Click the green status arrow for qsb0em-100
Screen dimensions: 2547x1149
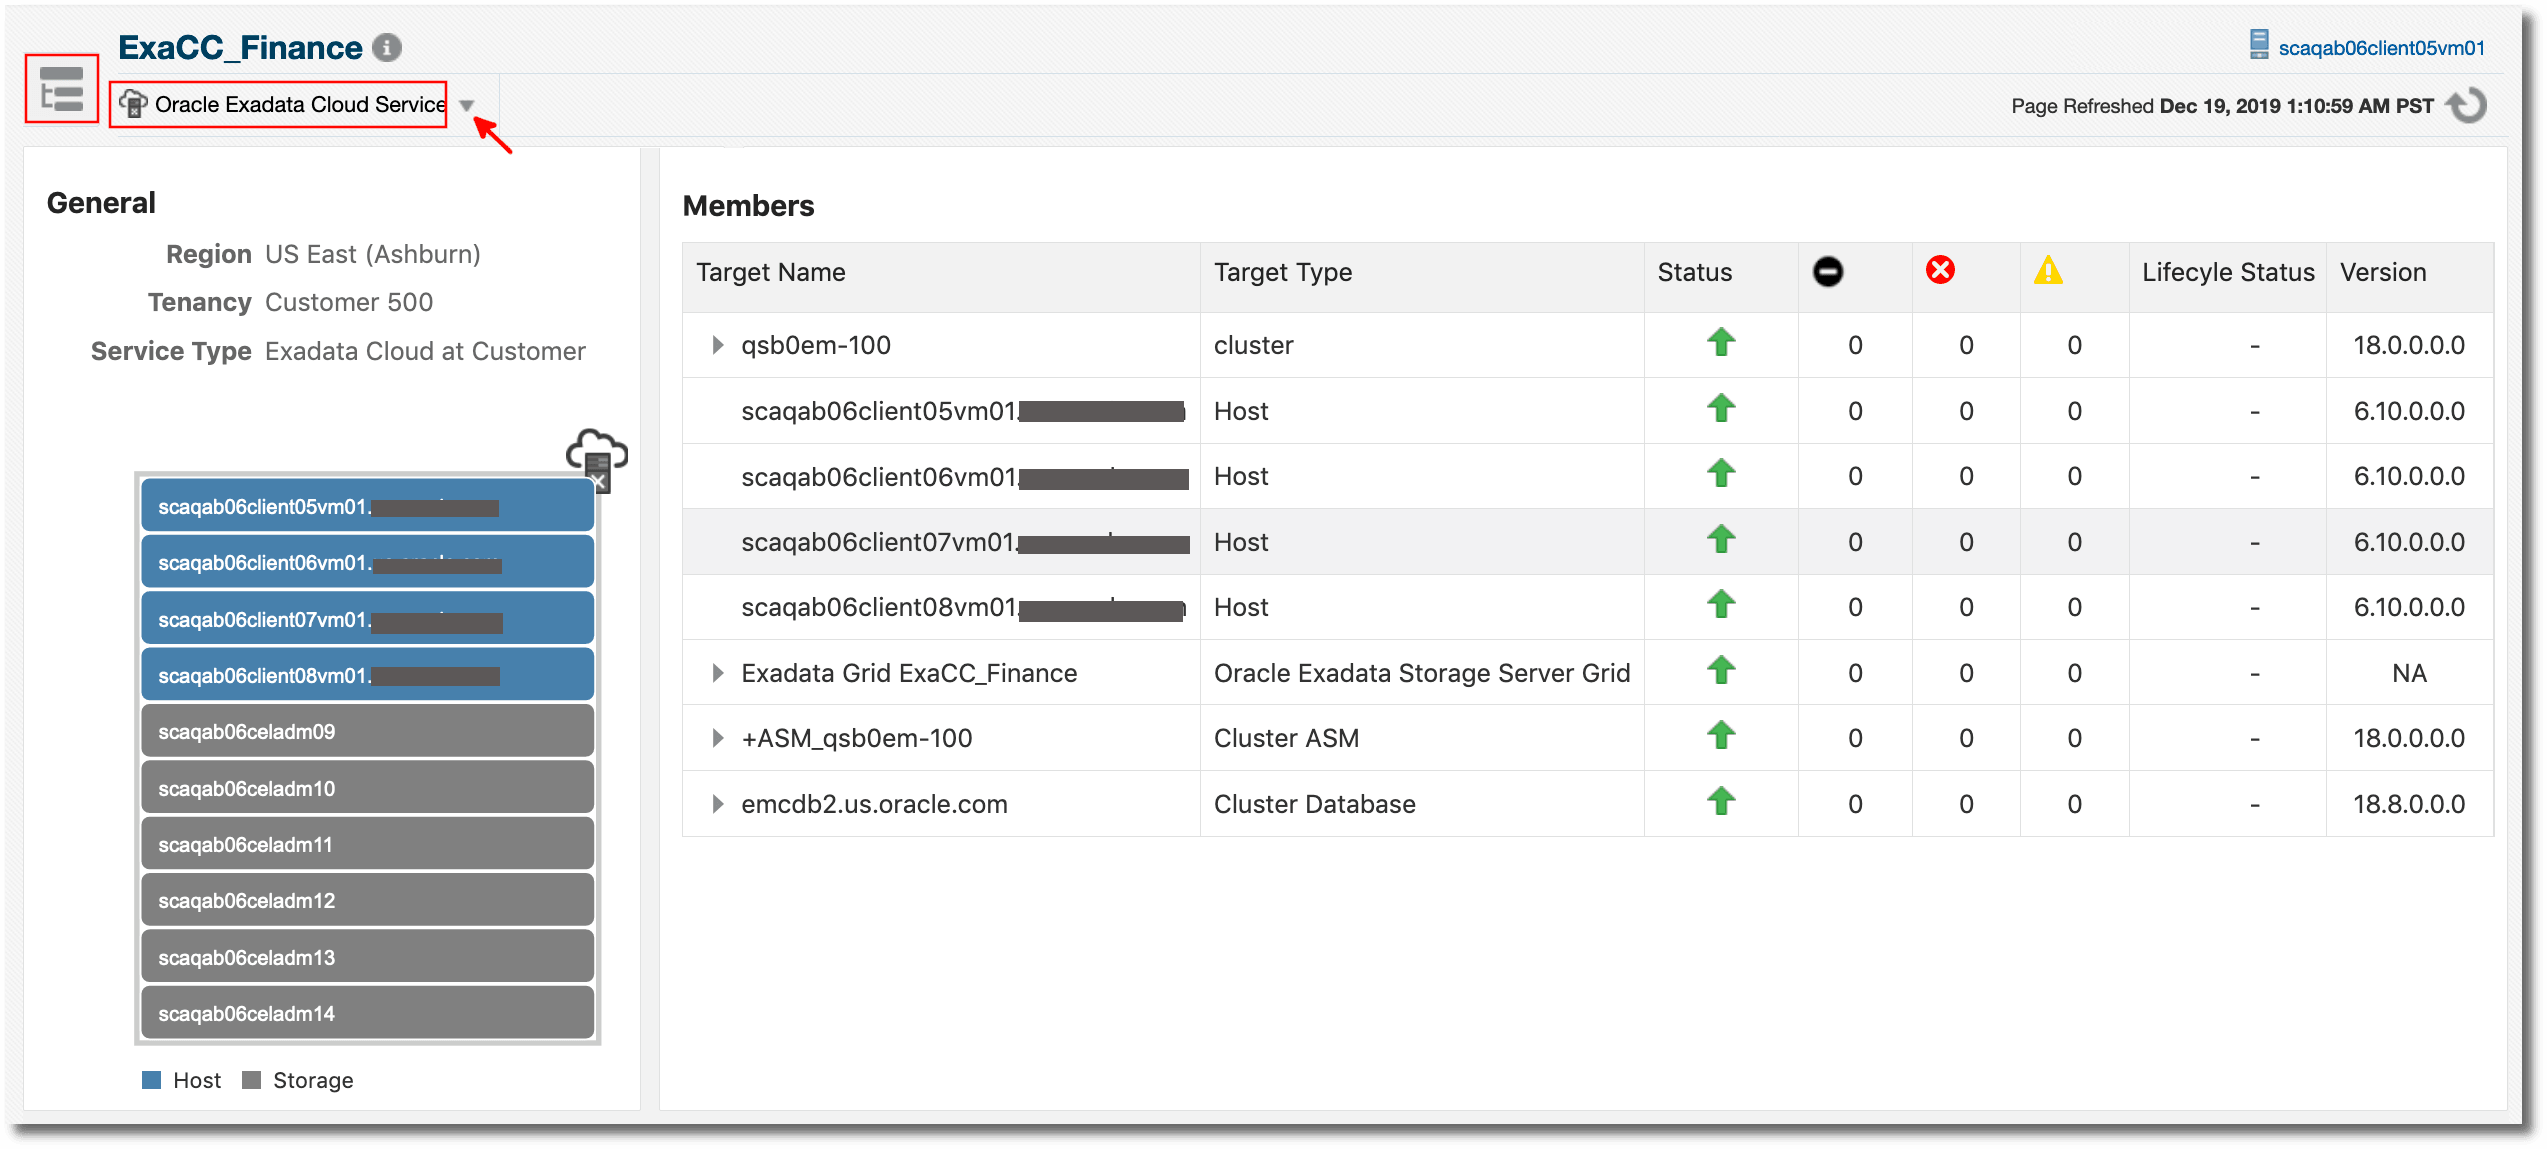coord(1719,344)
